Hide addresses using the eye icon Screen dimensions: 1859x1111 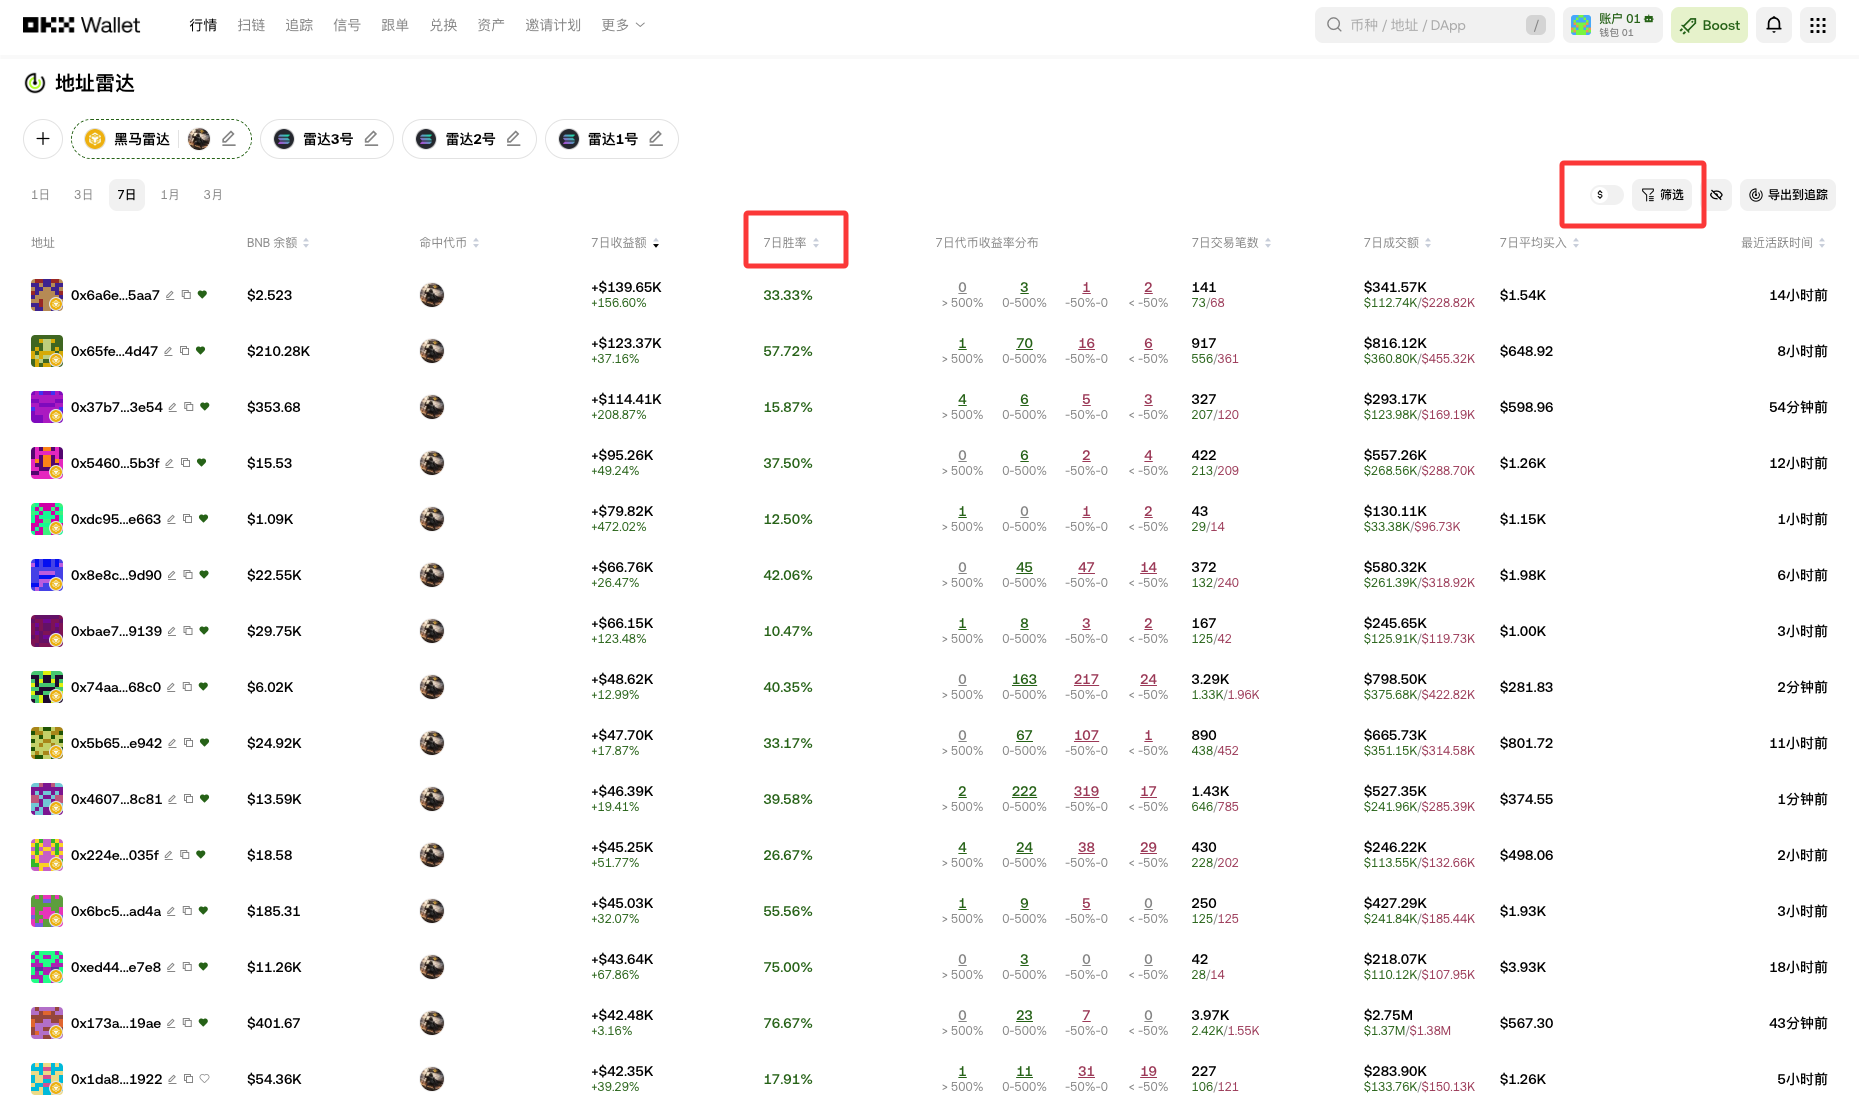[x=1718, y=195]
